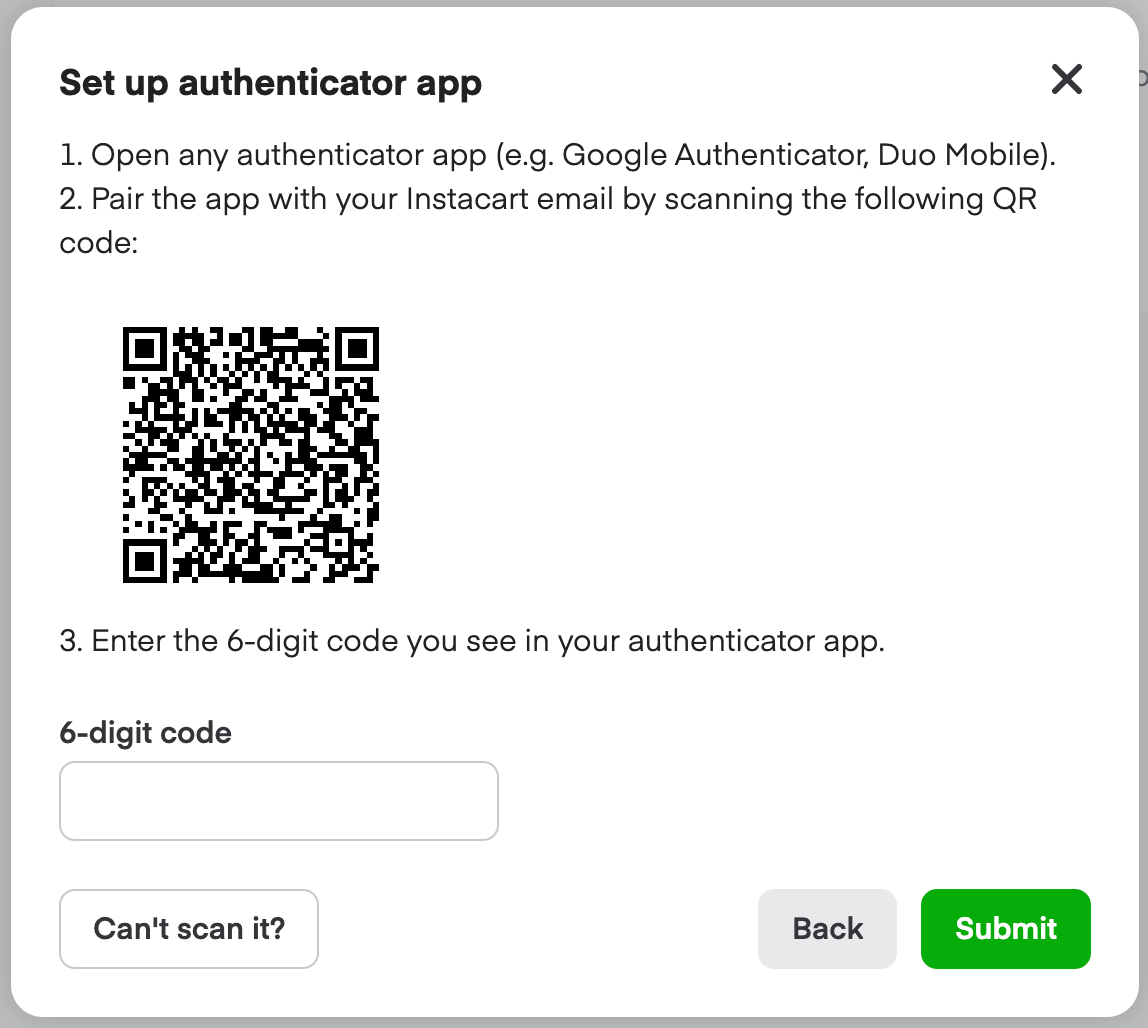The height and width of the screenshot is (1028, 1148).
Task: Click the green Submit action
Action: click(1005, 928)
